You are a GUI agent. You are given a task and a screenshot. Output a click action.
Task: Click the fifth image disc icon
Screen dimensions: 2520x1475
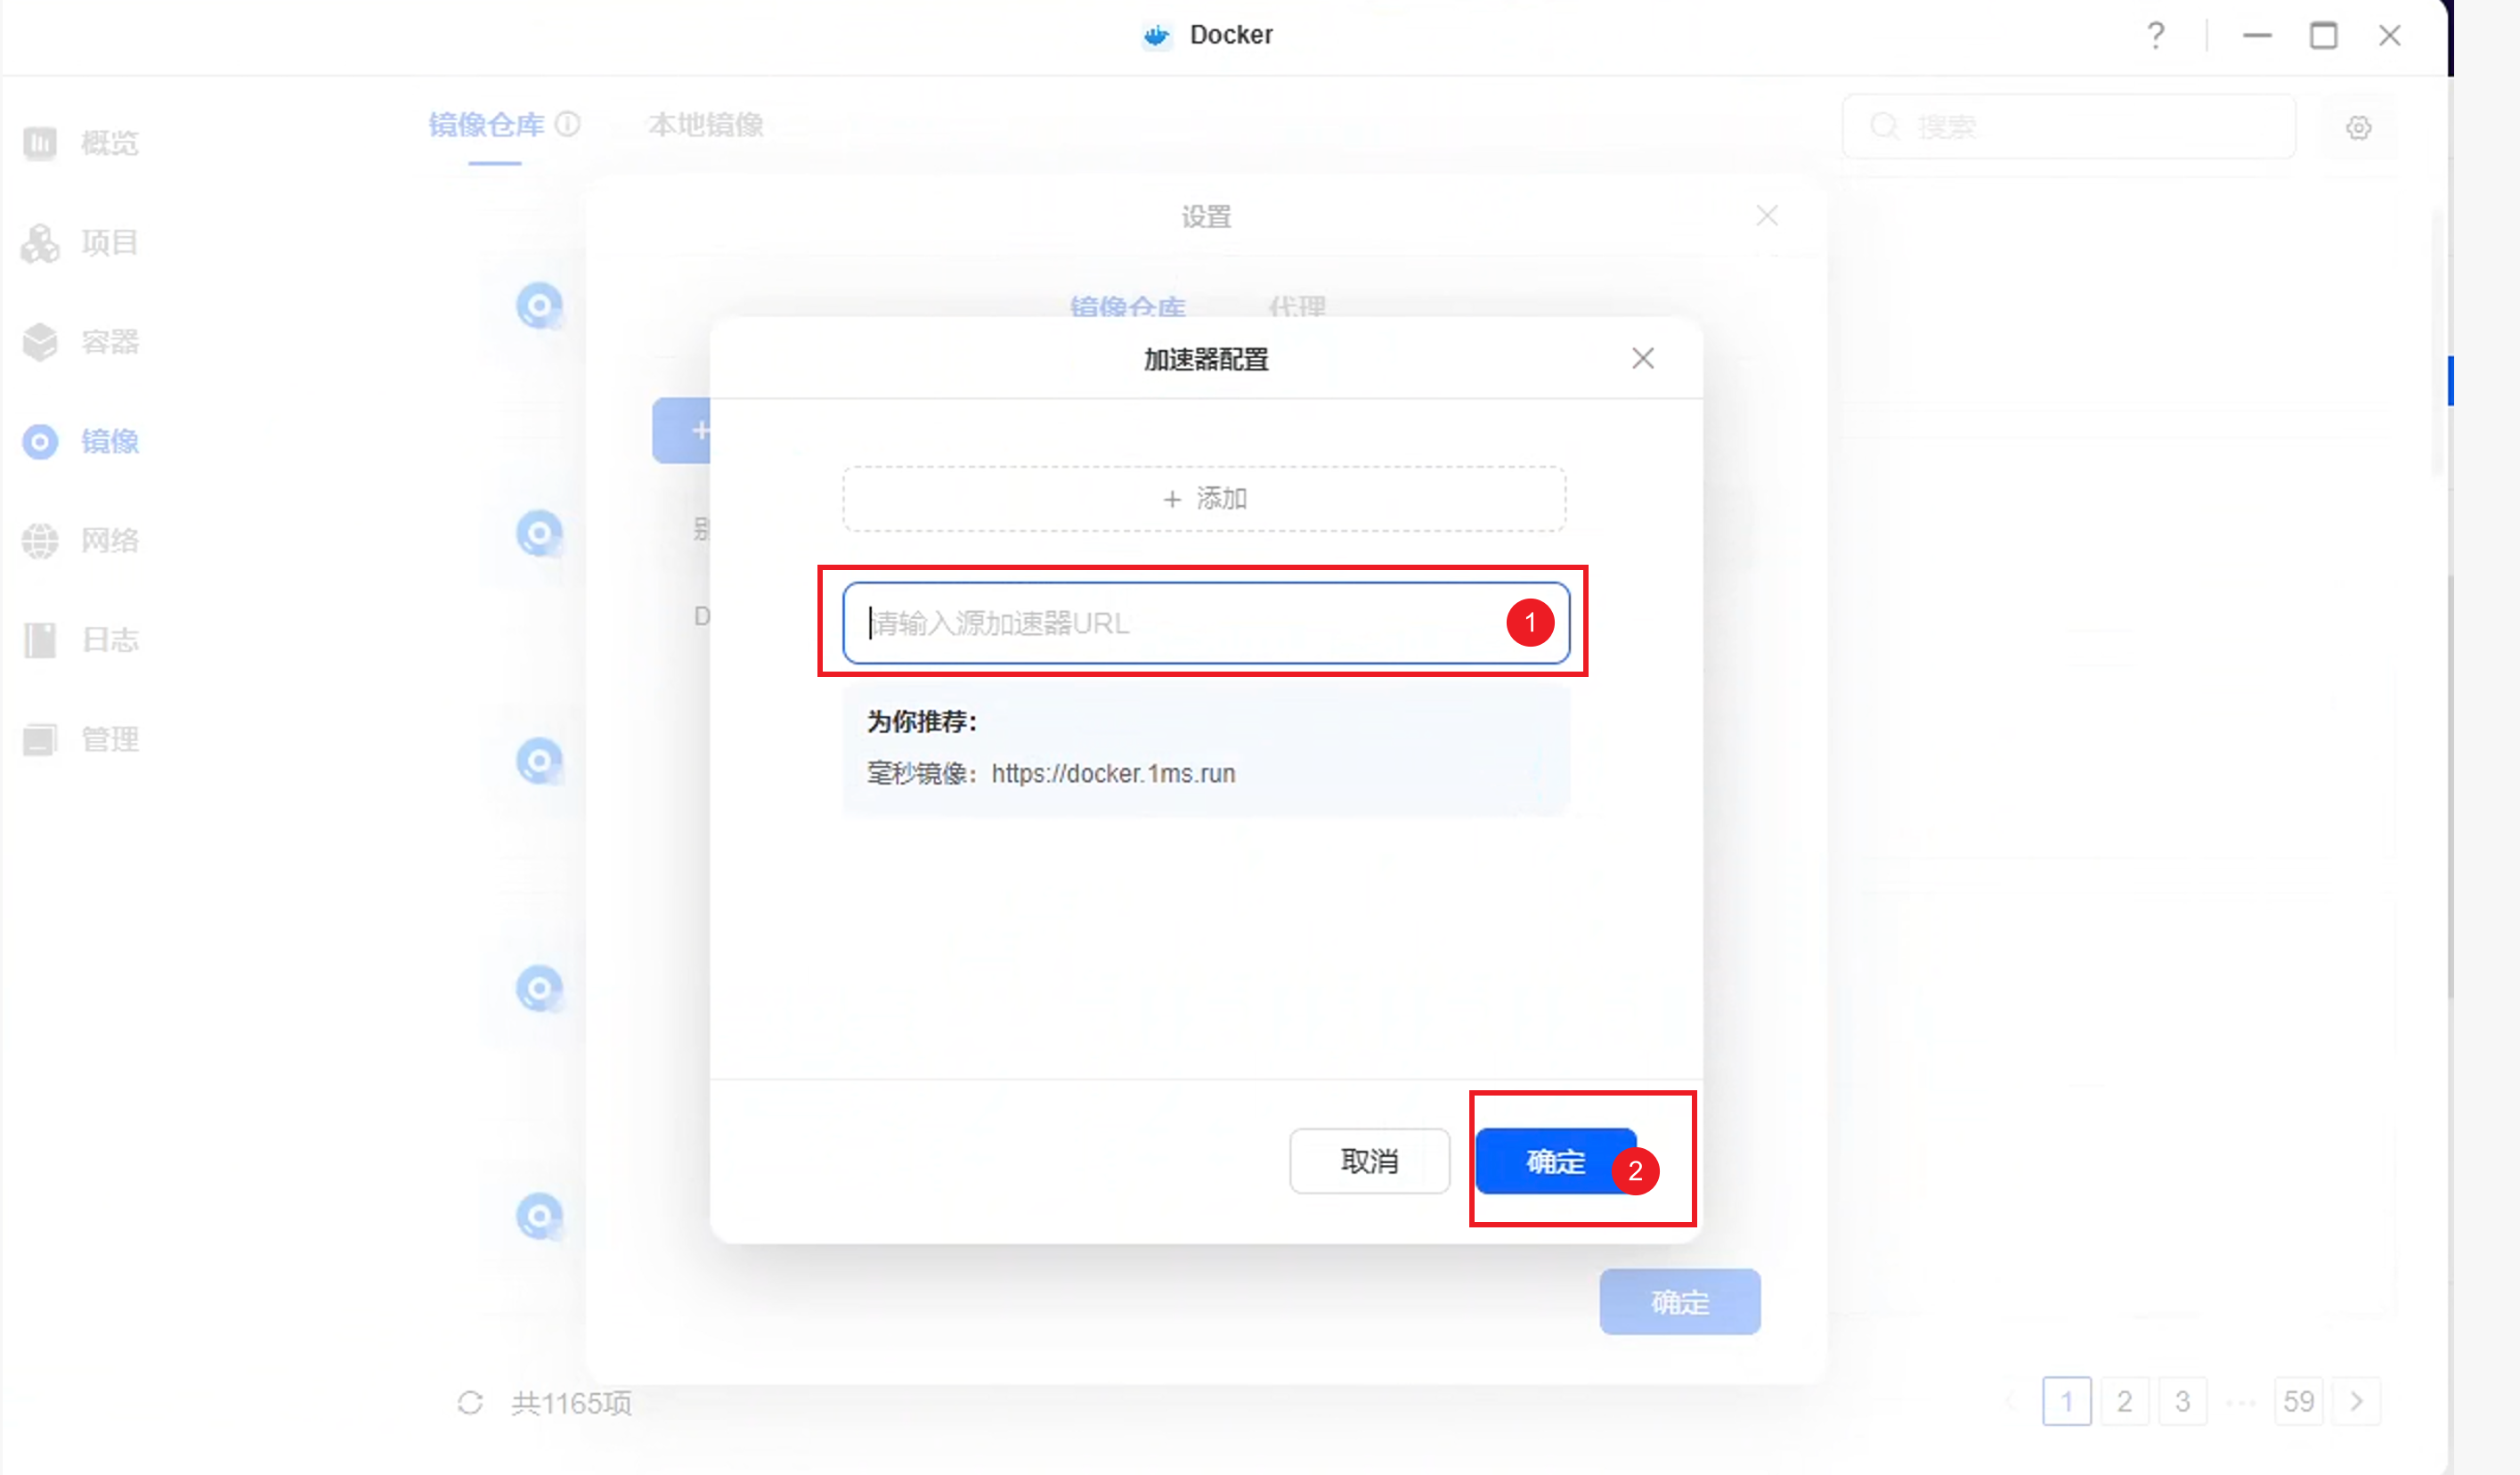539,1216
